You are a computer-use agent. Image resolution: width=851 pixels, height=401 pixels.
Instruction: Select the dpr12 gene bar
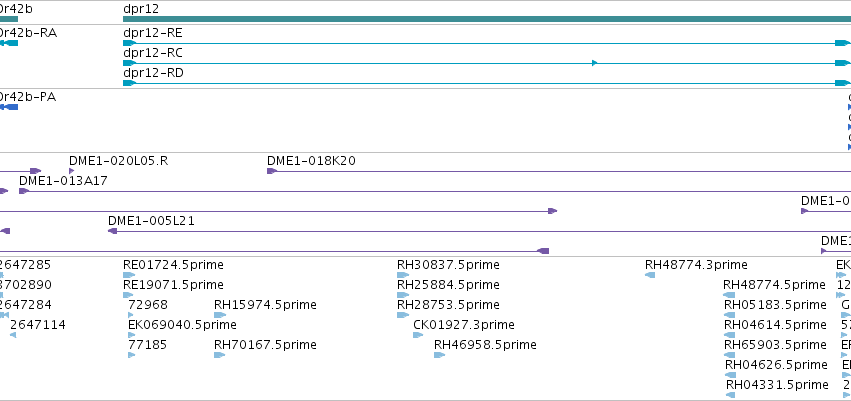click(x=487, y=19)
